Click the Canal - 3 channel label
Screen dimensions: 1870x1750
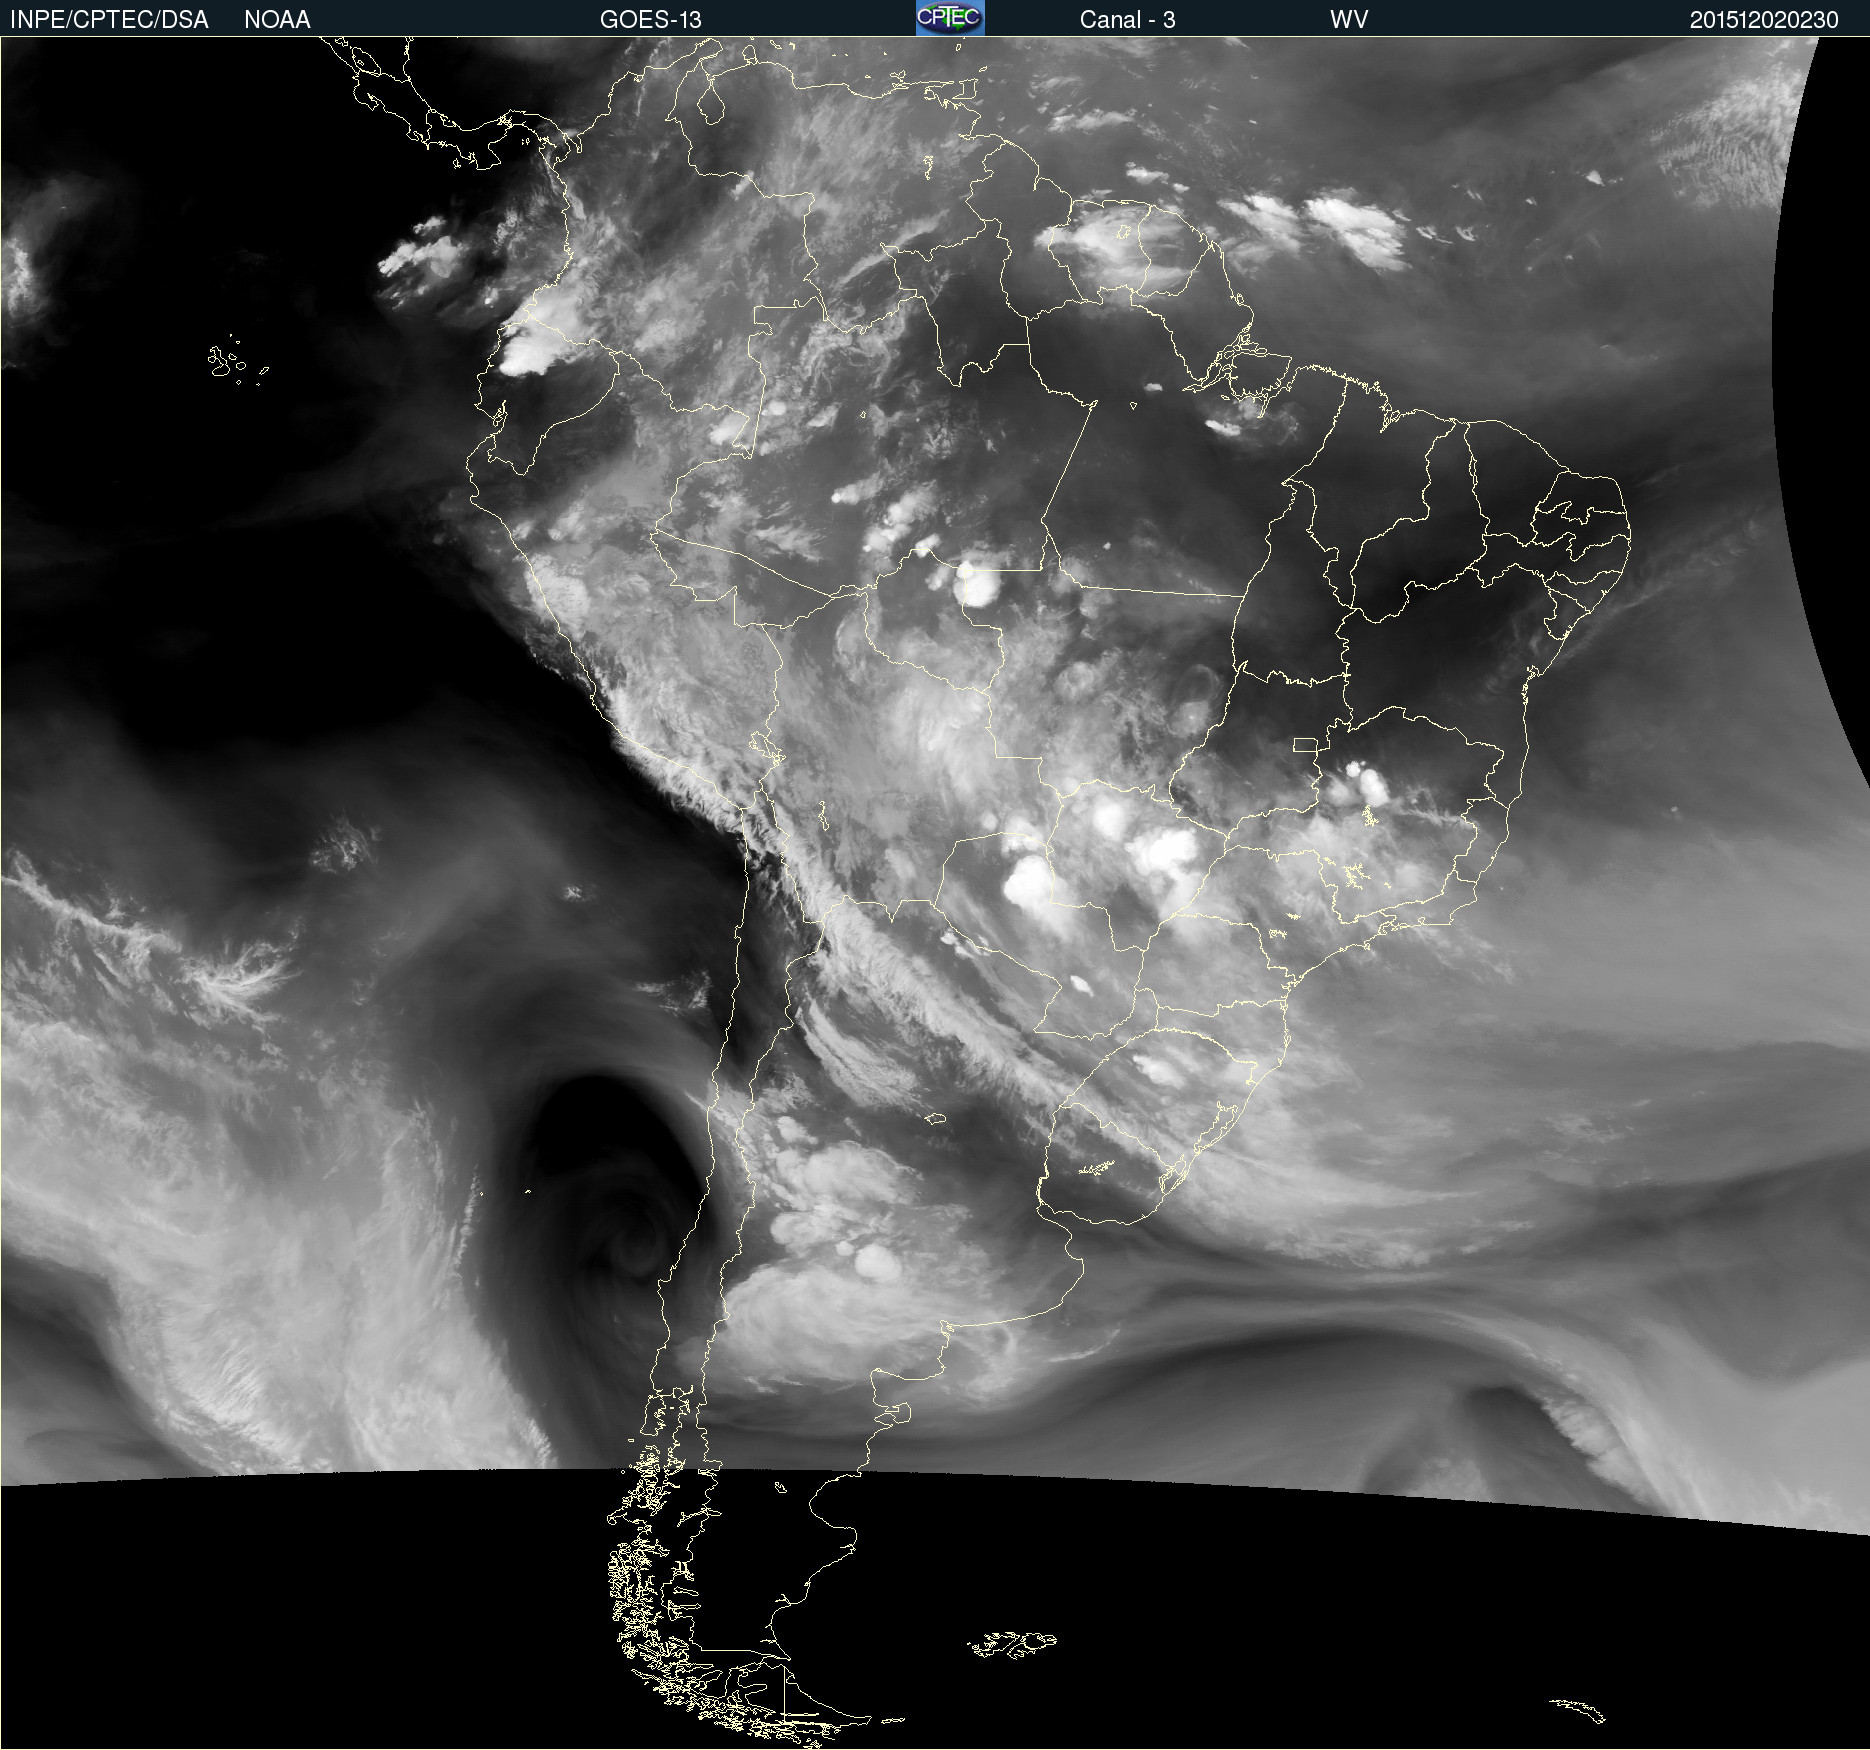point(1127,20)
